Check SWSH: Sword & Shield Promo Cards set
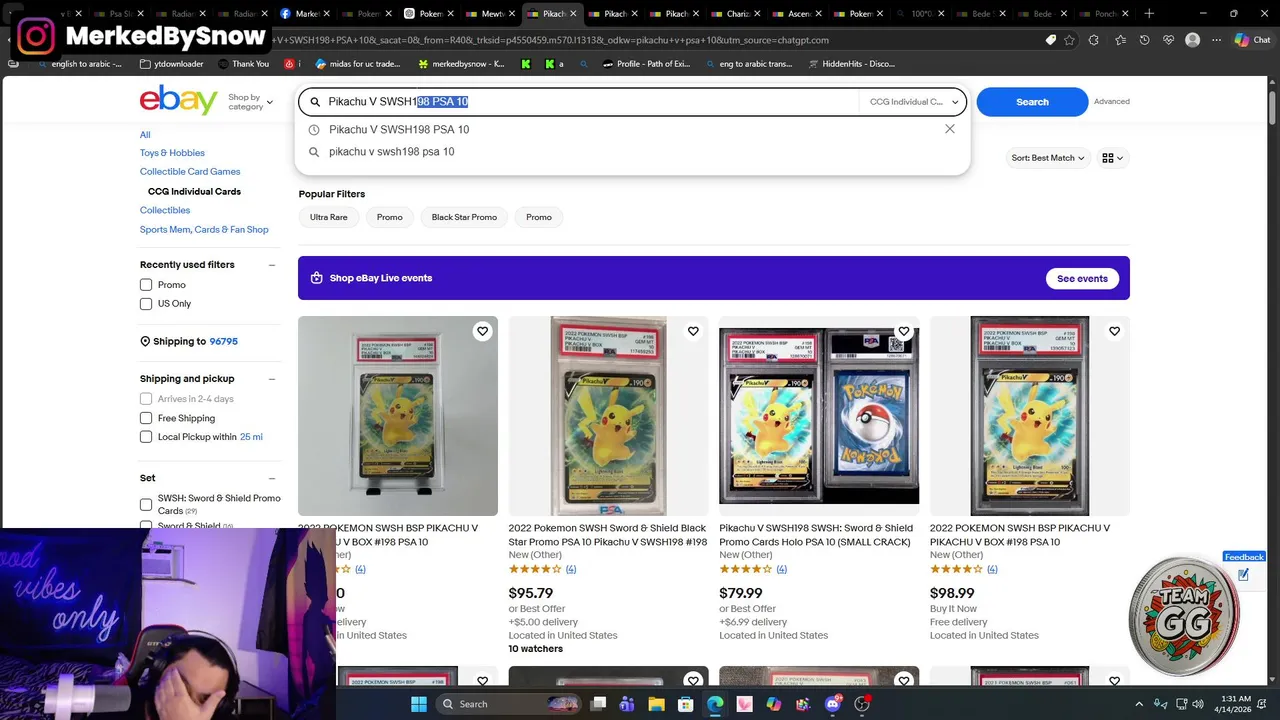This screenshot has width=1280, height=720. tap(146, 504)
